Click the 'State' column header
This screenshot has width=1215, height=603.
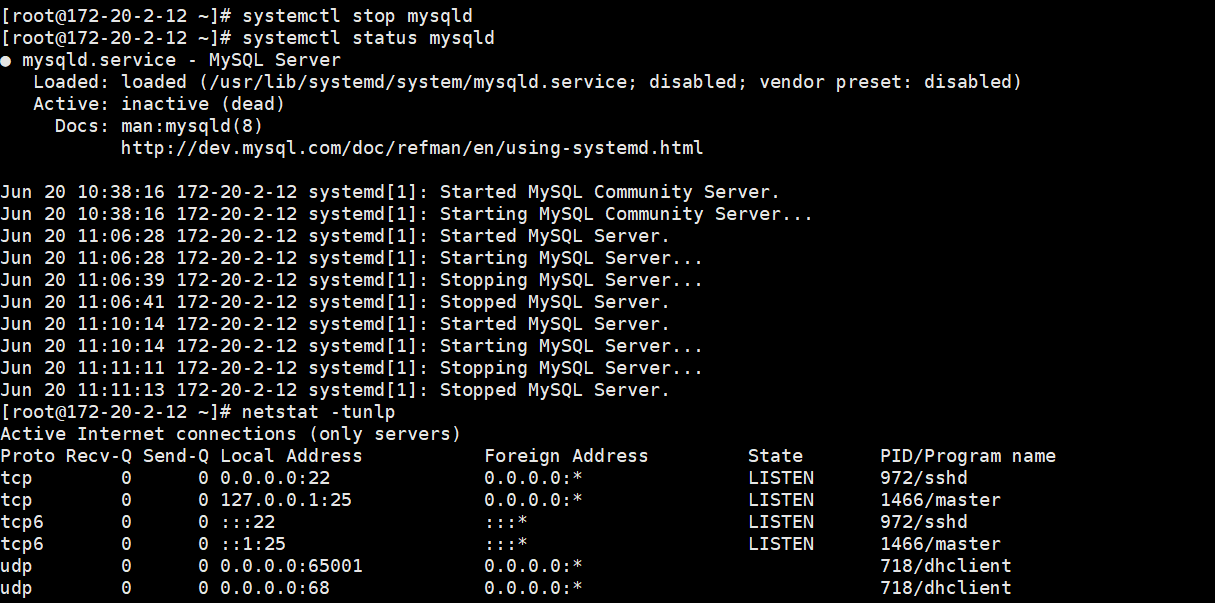[x=775, y=456]
